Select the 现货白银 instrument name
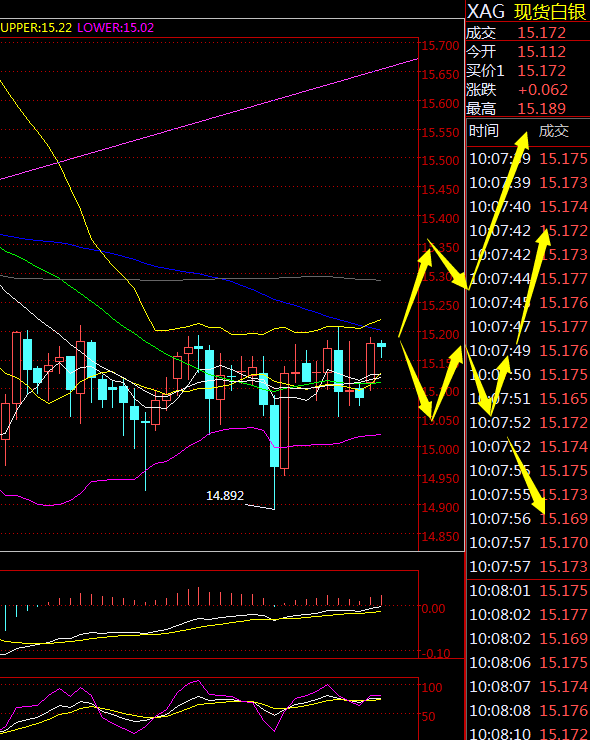The width and height of the screenshot is (590, 740). point(550,11)
